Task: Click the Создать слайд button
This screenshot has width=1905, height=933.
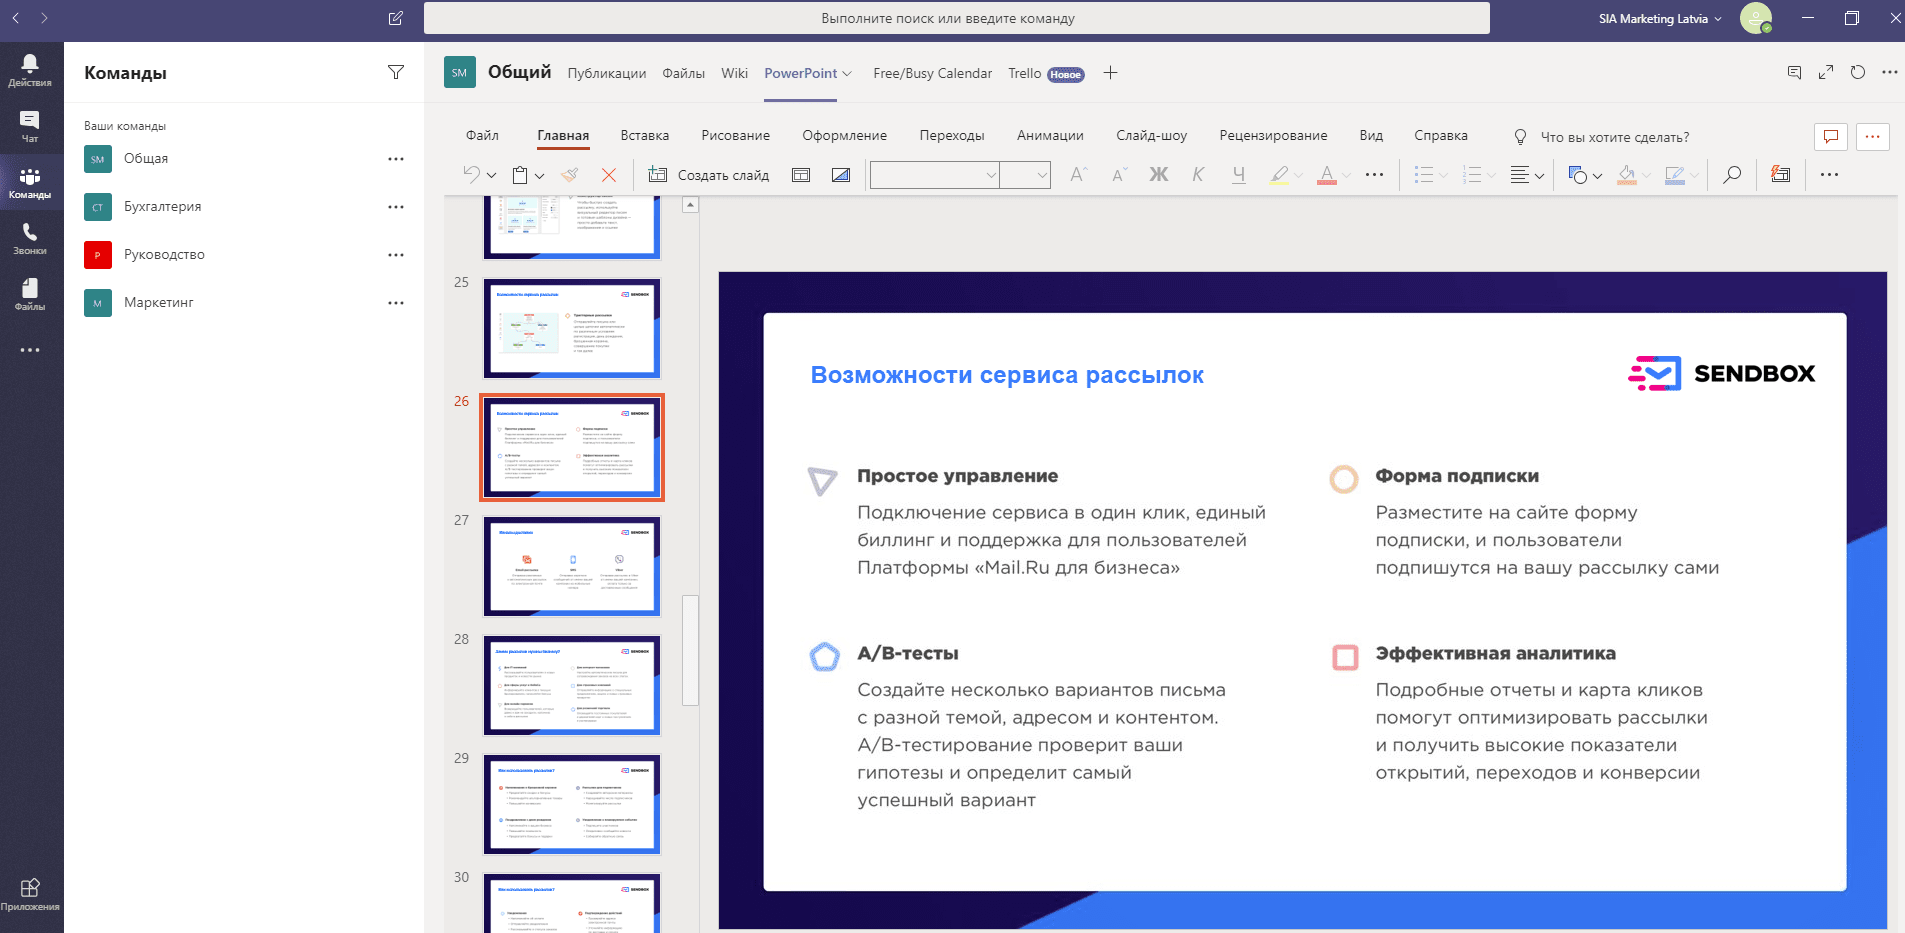Action: point(709,175)
